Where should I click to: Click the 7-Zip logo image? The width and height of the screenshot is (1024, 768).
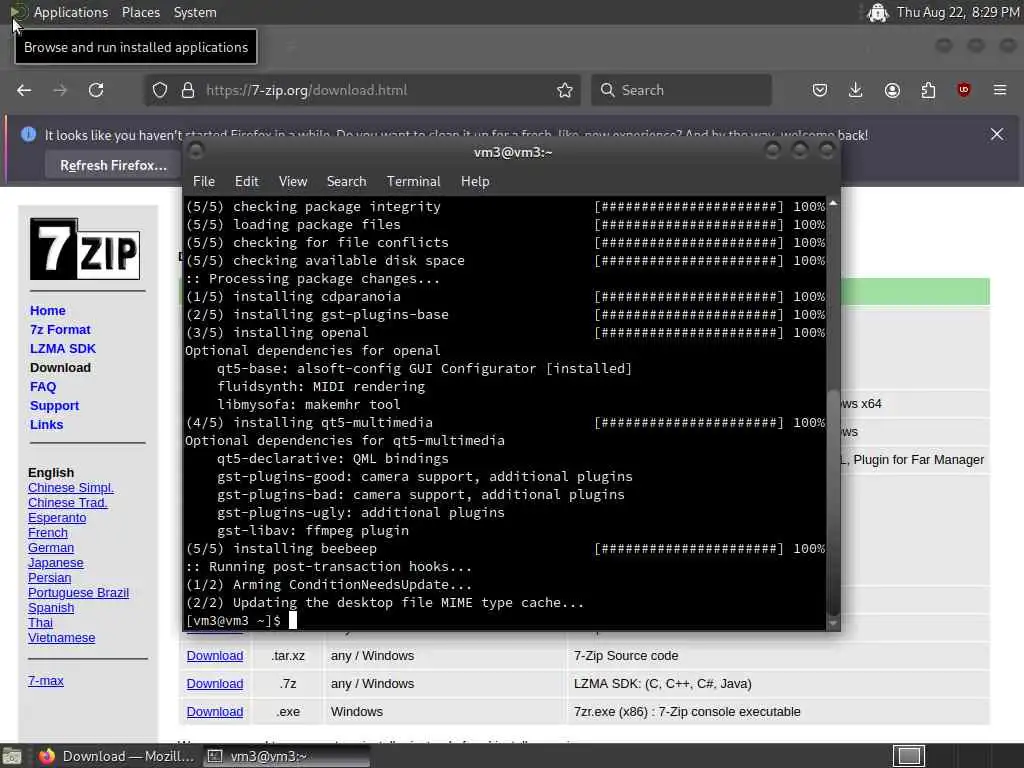coord(85,249)
